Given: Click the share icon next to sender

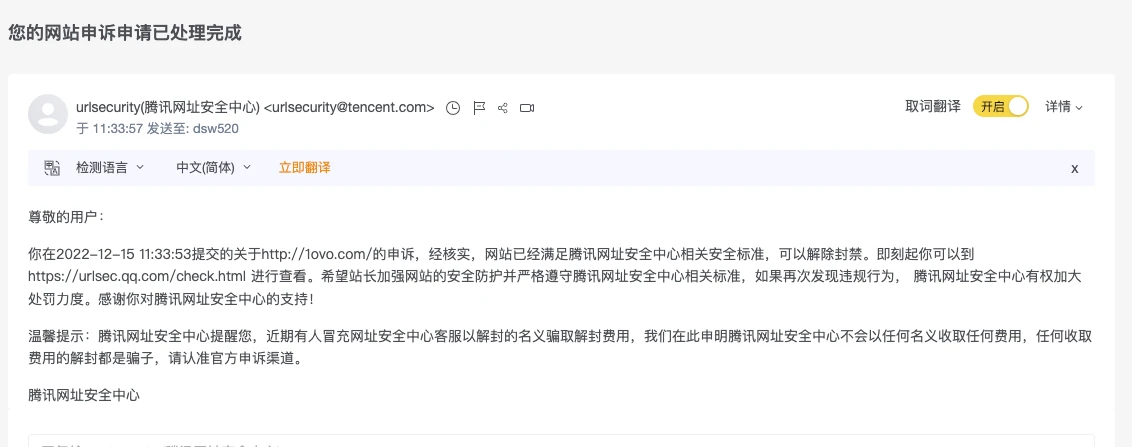Looking at the screenshot, I should coord(503,108).
